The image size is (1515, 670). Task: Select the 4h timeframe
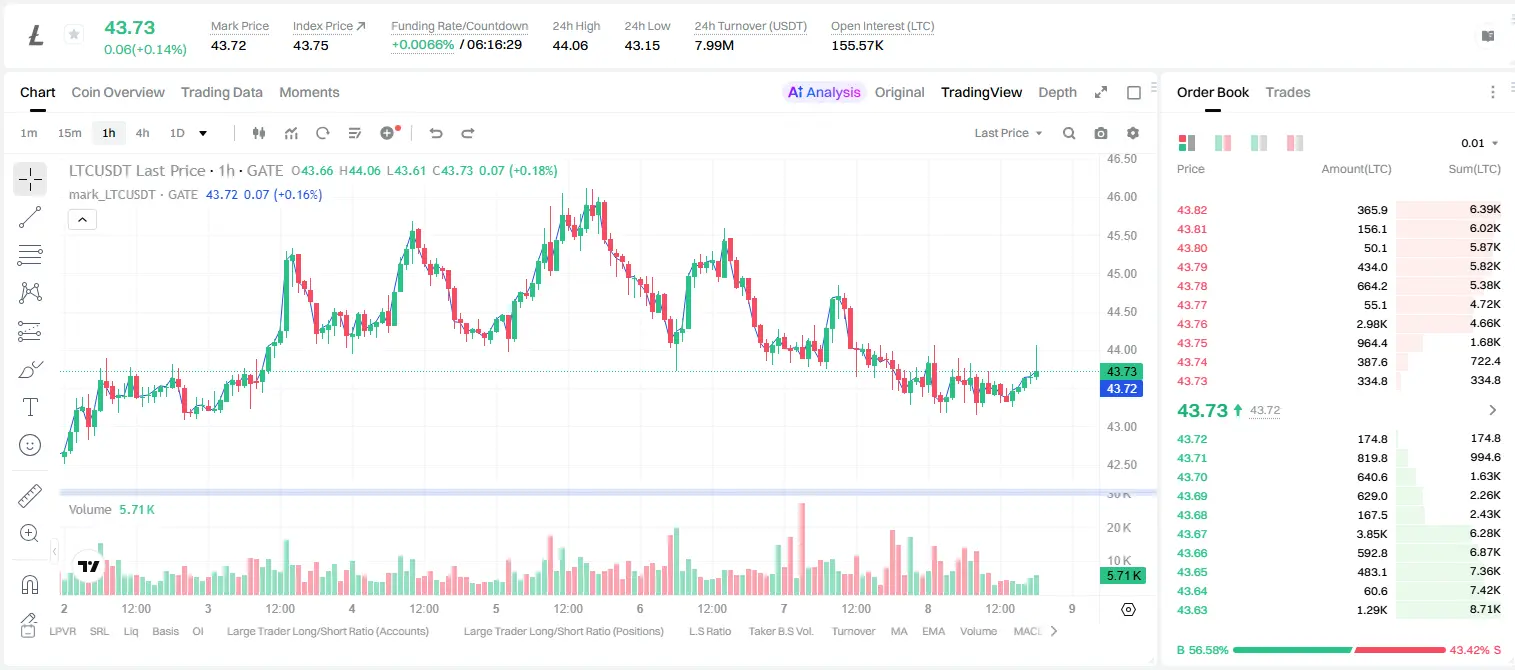coord(143,133)
